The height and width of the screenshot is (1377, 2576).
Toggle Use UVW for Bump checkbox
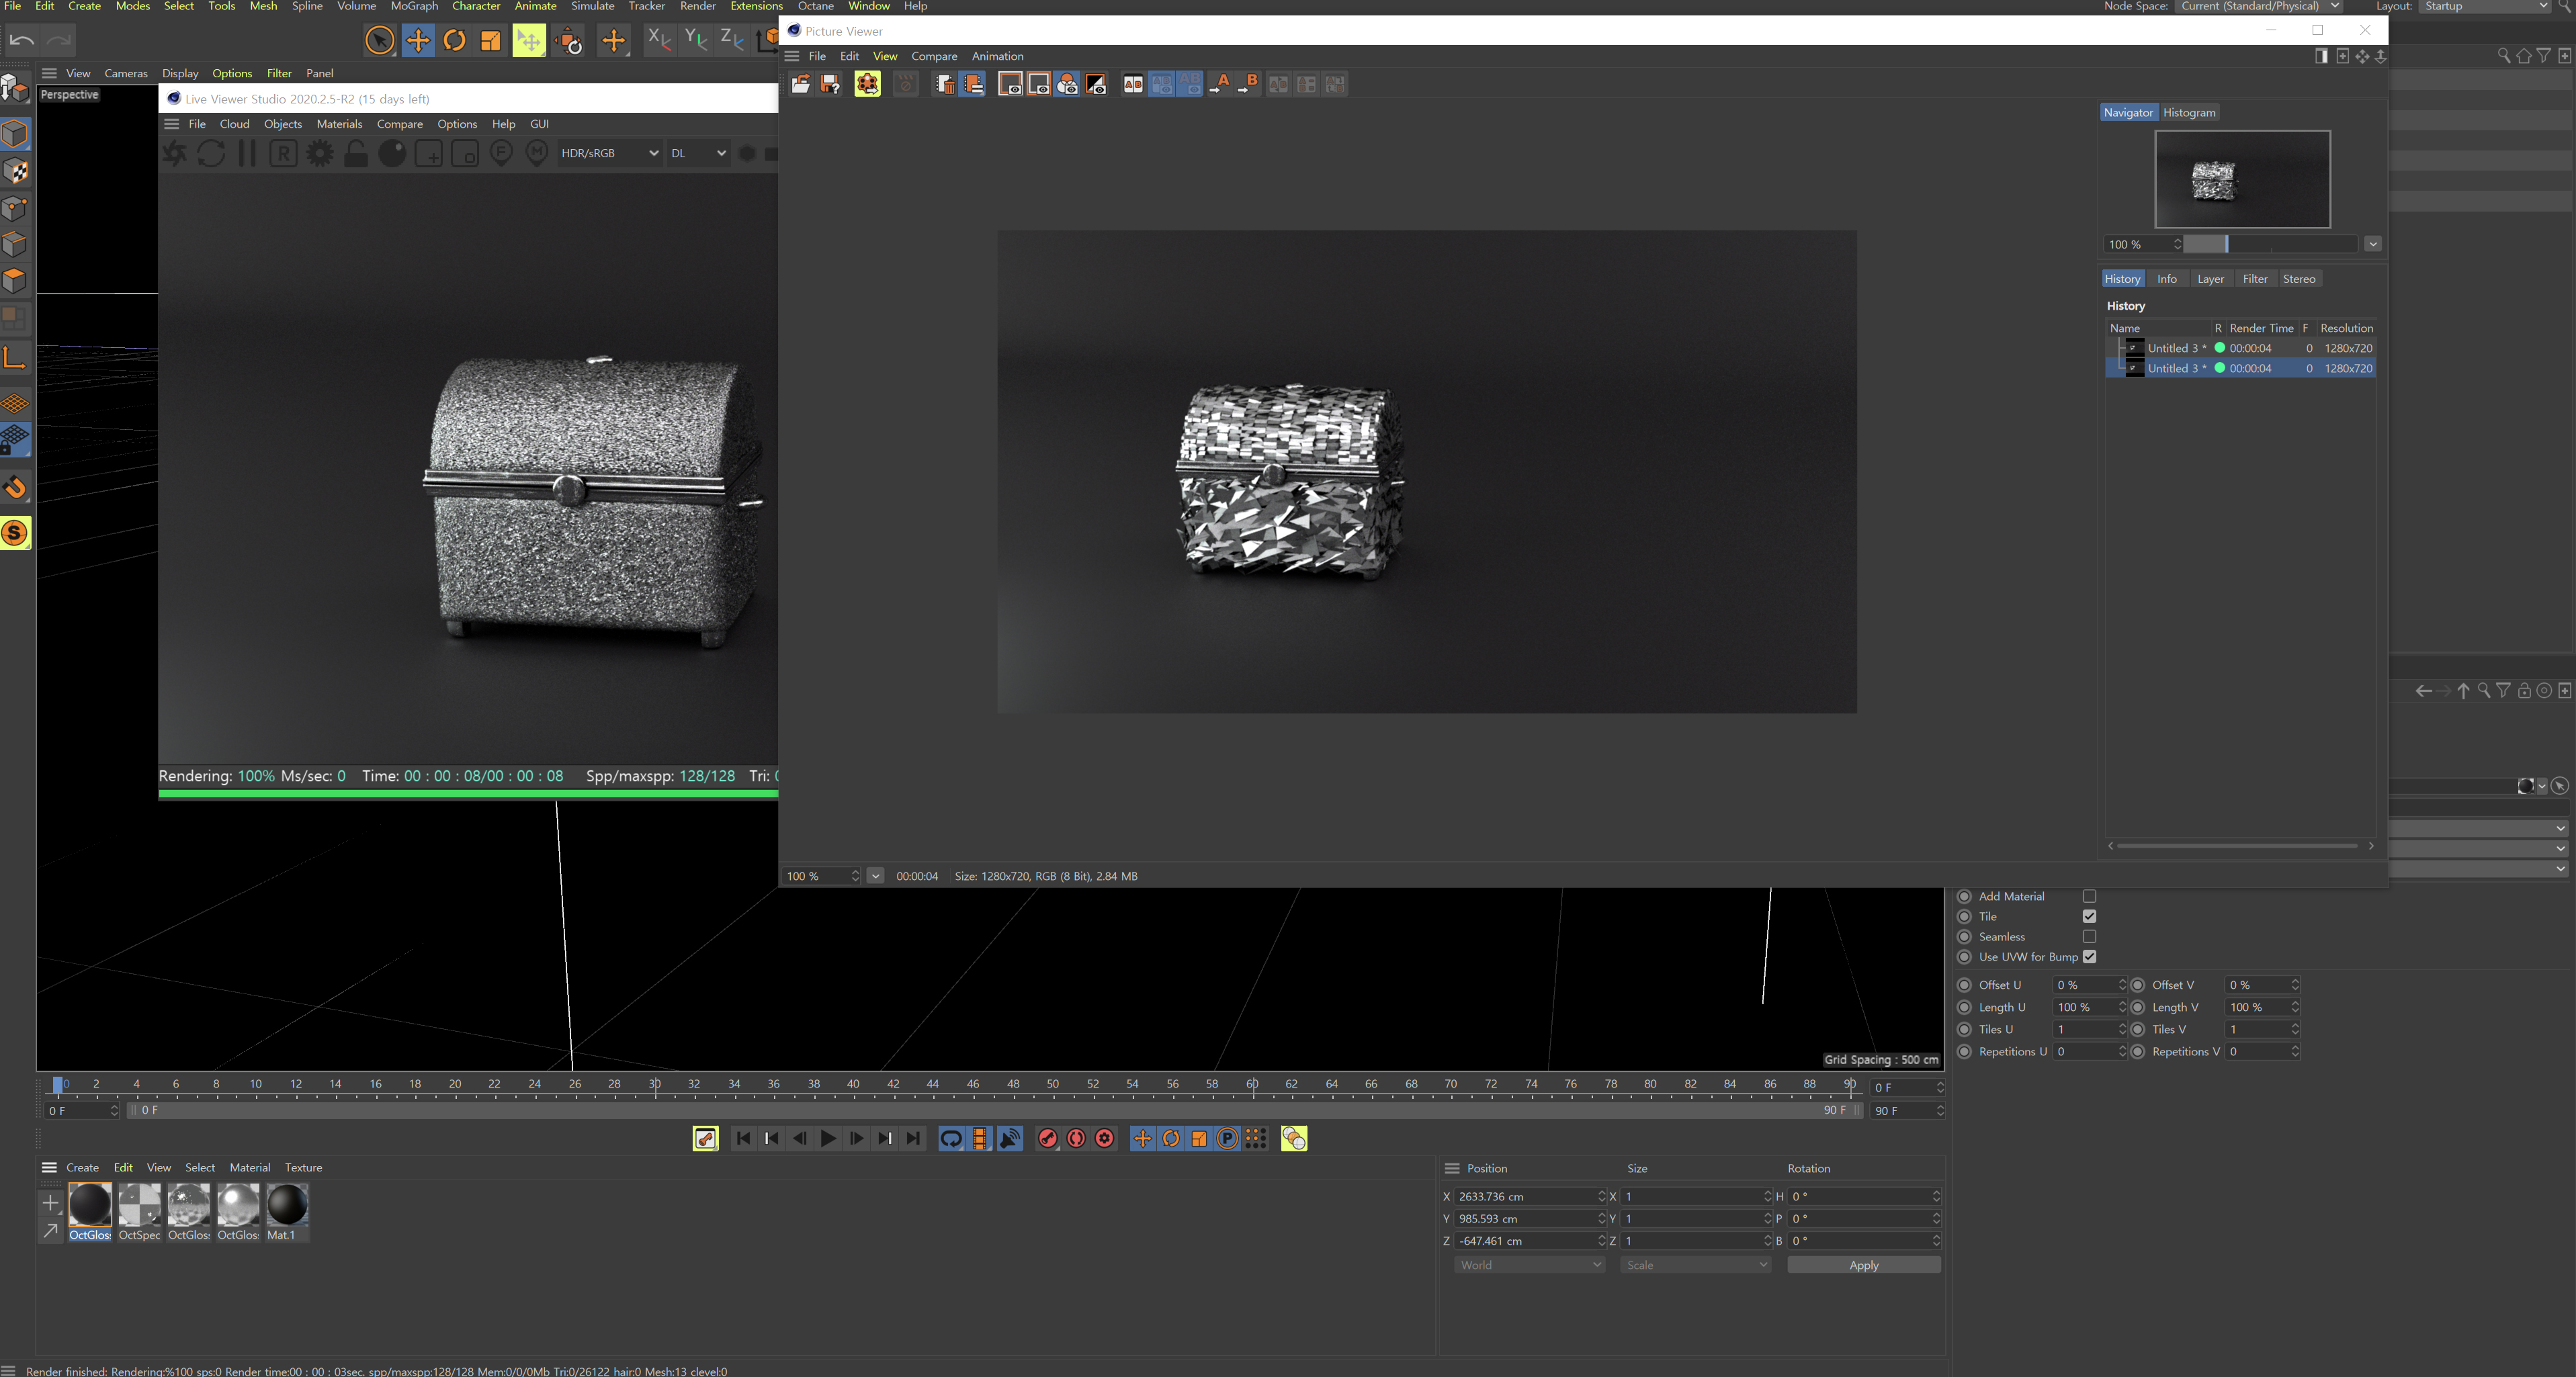tap(2089, 957)
